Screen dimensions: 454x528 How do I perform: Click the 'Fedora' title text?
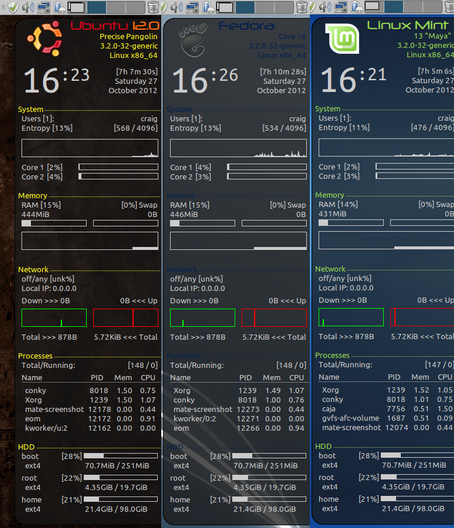247,26
